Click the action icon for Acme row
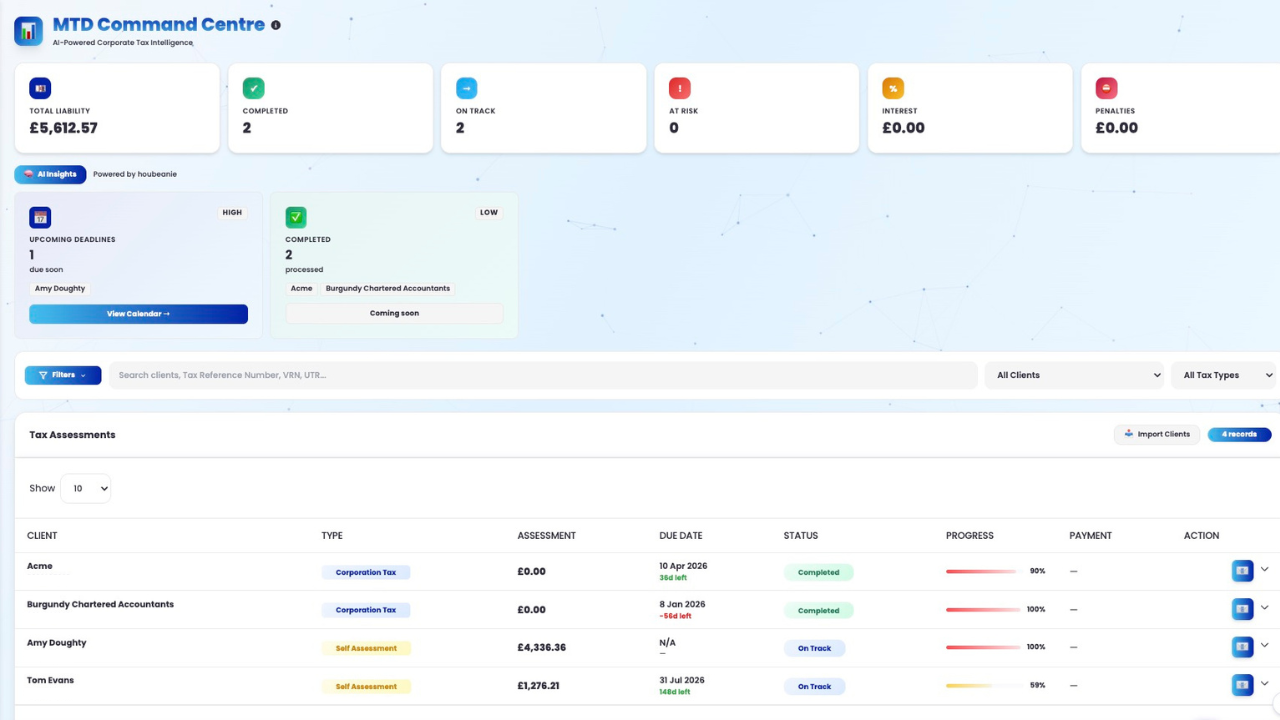 pyautogui.click(x=1242, y=570)
